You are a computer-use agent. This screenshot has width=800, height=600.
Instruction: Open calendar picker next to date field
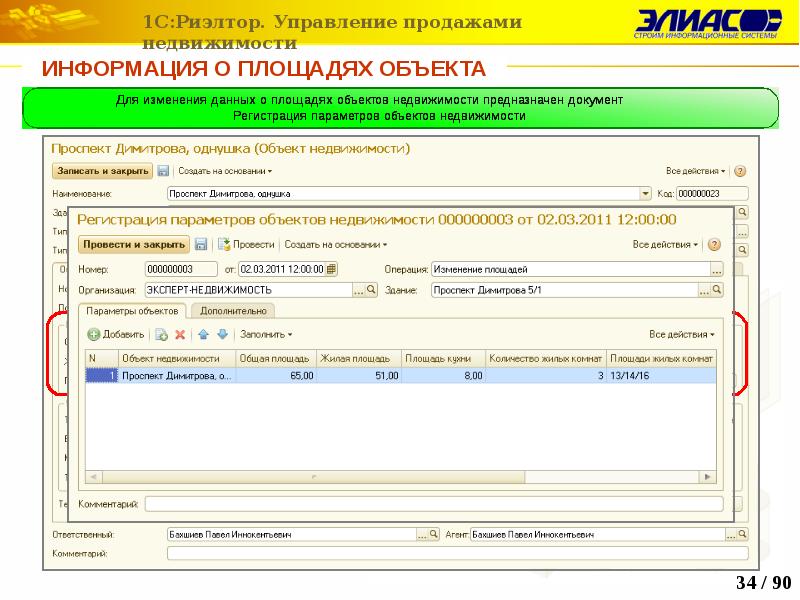[x=331, y=269]
